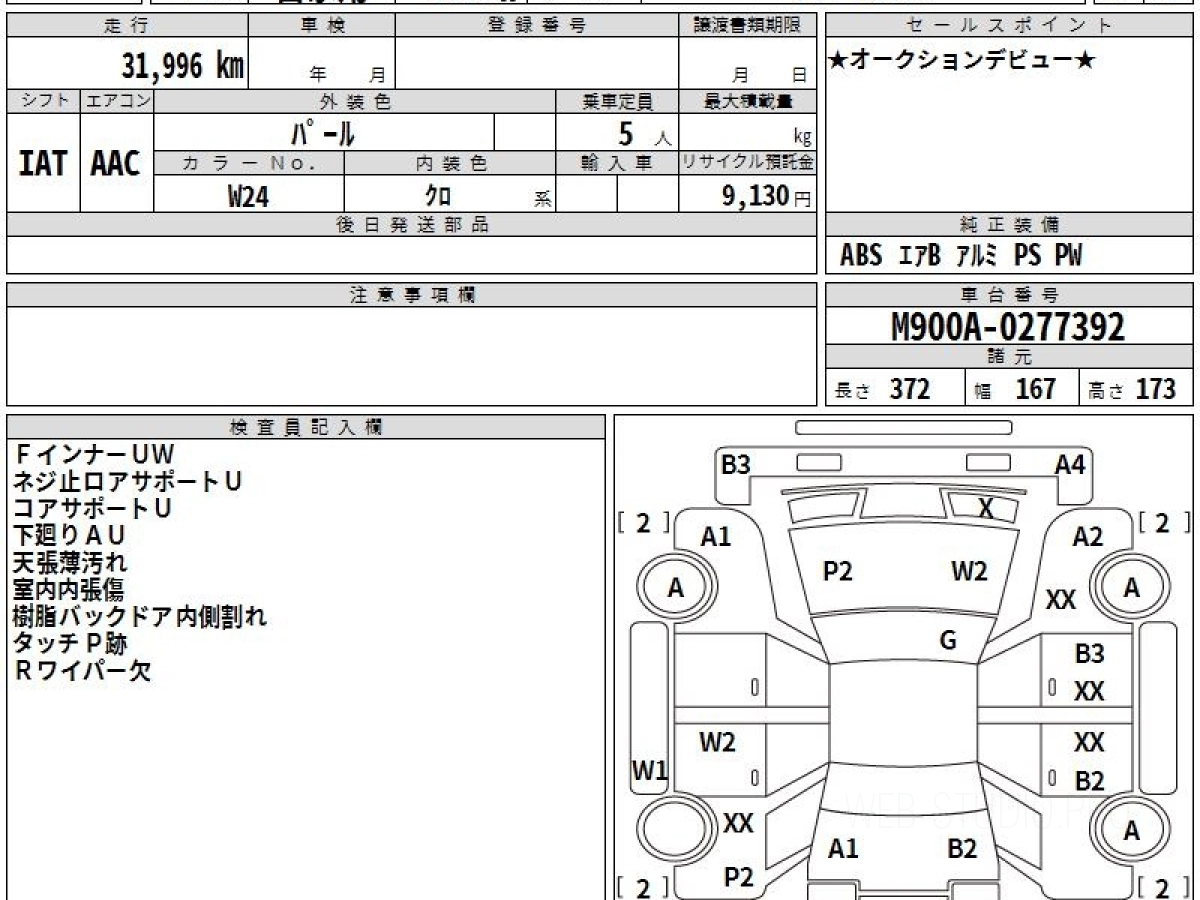The width and height of the screenshot is (1200, 900).
Task: Click the 天張薄汚れ note
Action: 70,562
